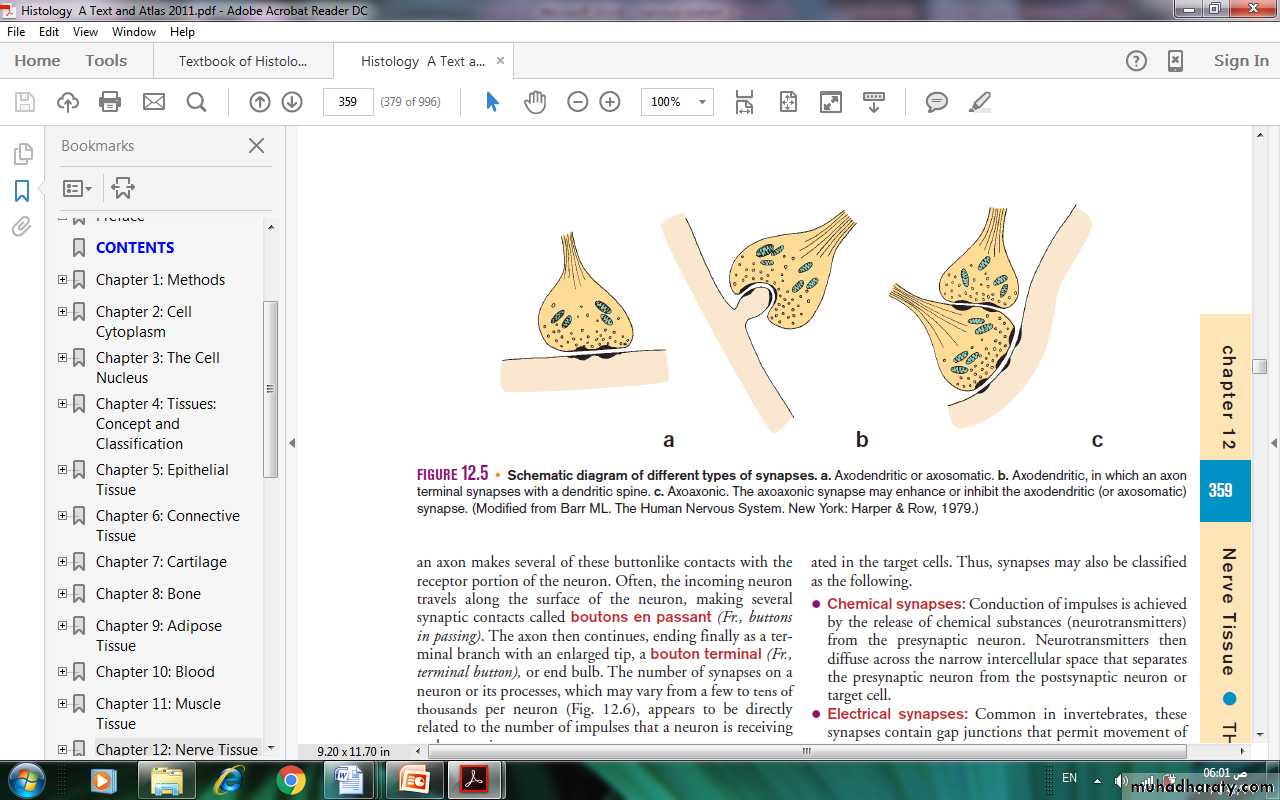Screen dimensions: 1280x800
Task: Expand Chapter 6: Connective Tissue bookmark
Action: (x=62, y=516)
